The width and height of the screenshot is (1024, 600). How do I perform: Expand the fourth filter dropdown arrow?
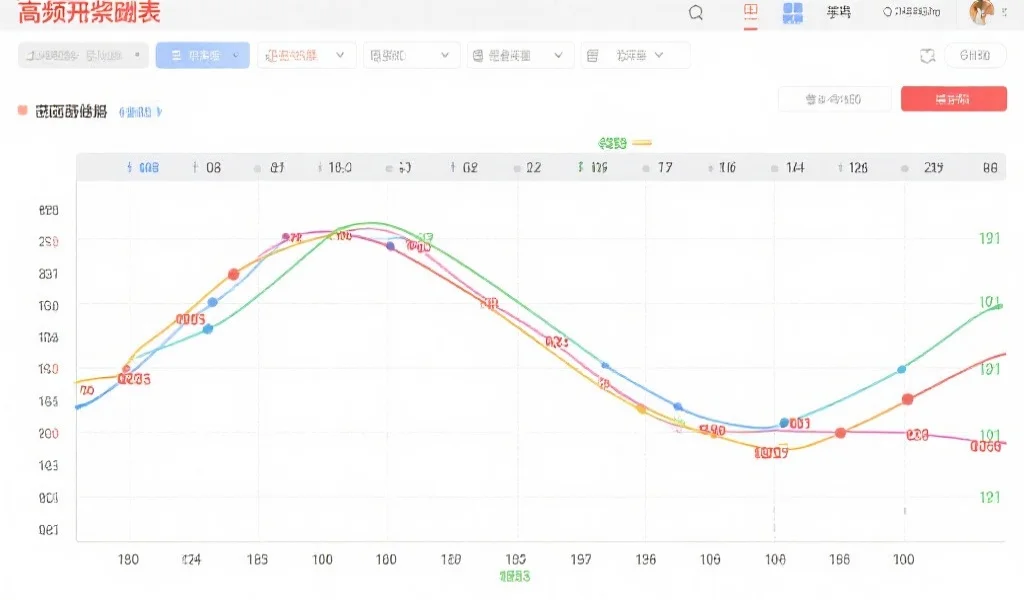(x=445, y=56)
